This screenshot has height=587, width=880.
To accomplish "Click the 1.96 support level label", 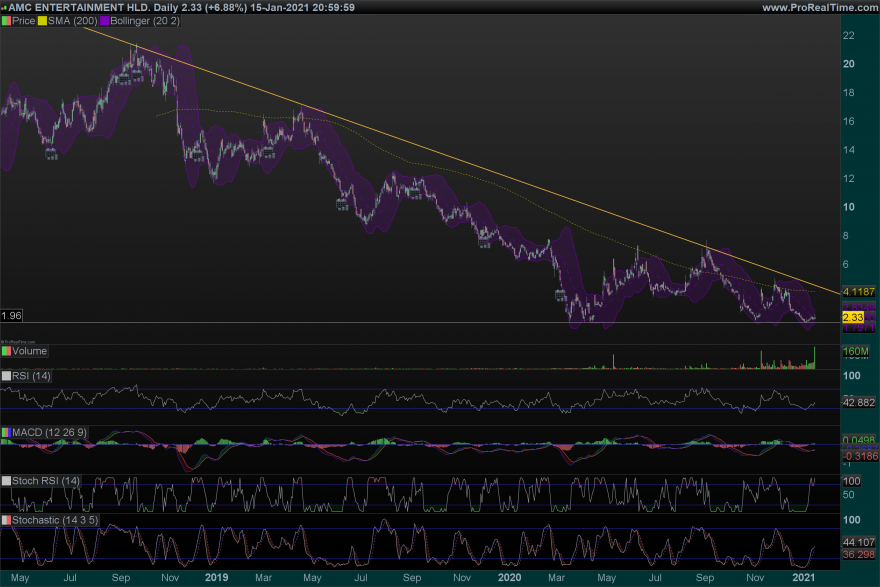I will [11, 315].
